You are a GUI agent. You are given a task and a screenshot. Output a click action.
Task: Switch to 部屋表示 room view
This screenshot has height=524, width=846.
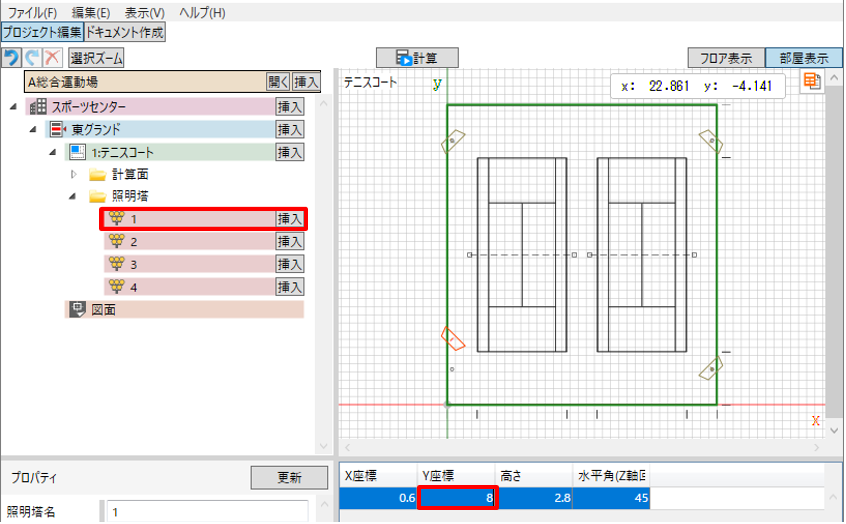tap(803, 58)
